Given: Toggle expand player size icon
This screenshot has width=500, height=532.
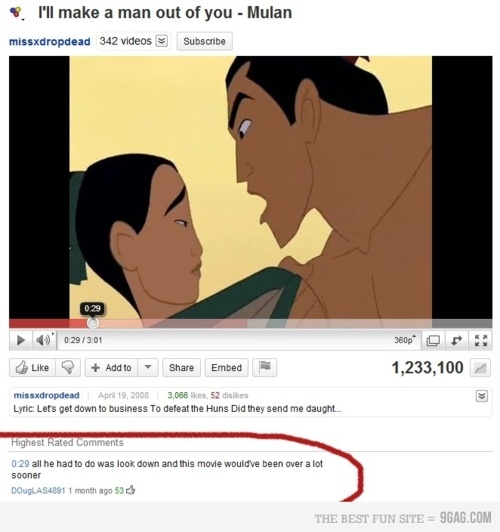Looking at the screenshot, I should tap(457, 340).
